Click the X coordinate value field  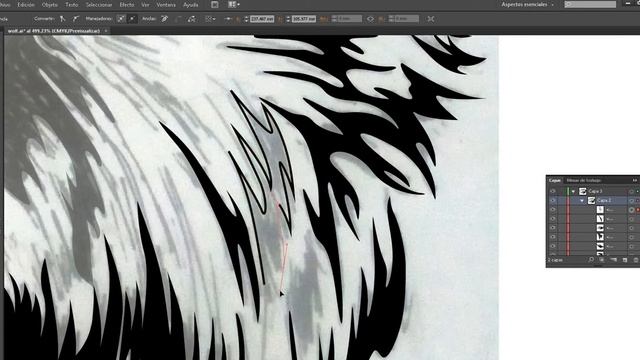(x=262, y=19)
